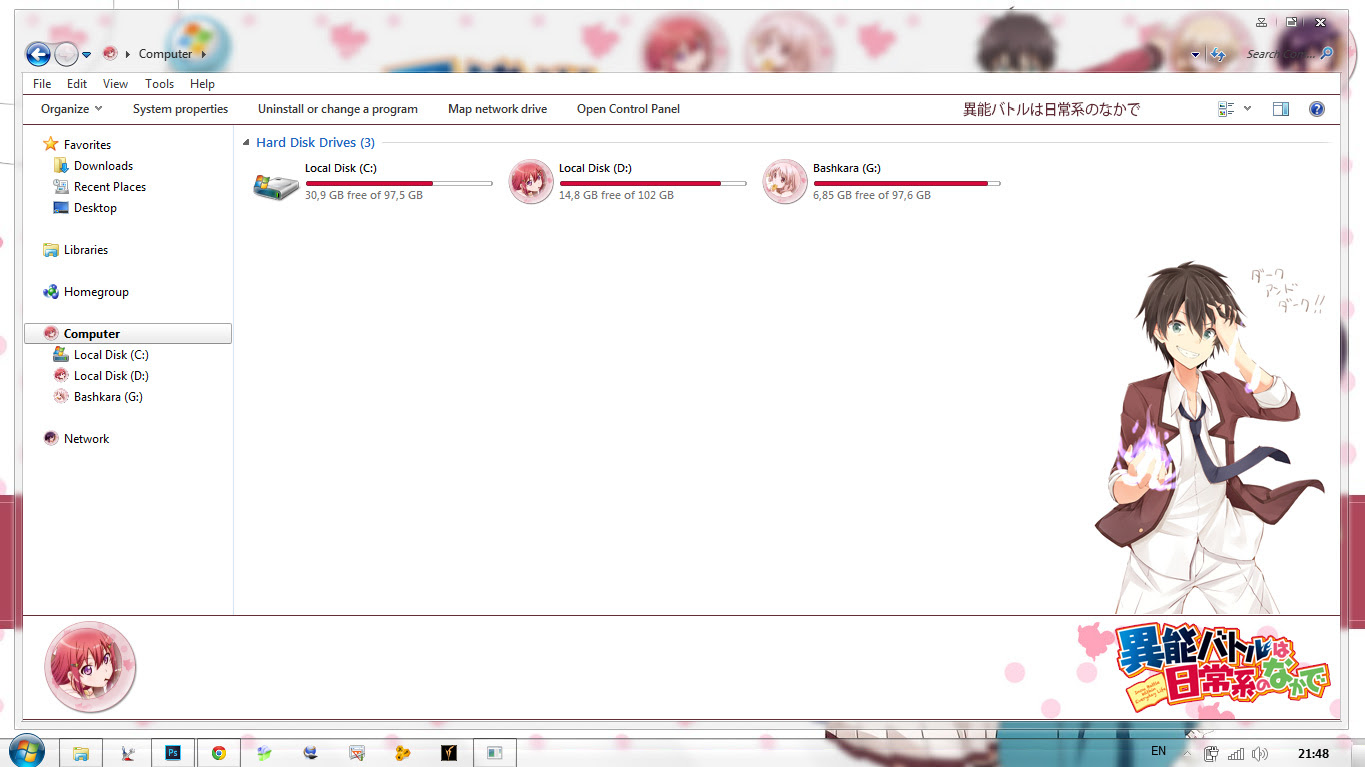The image size is (1365, 767).
Task: Open the More view options arrow
Action: [1247, 109]
